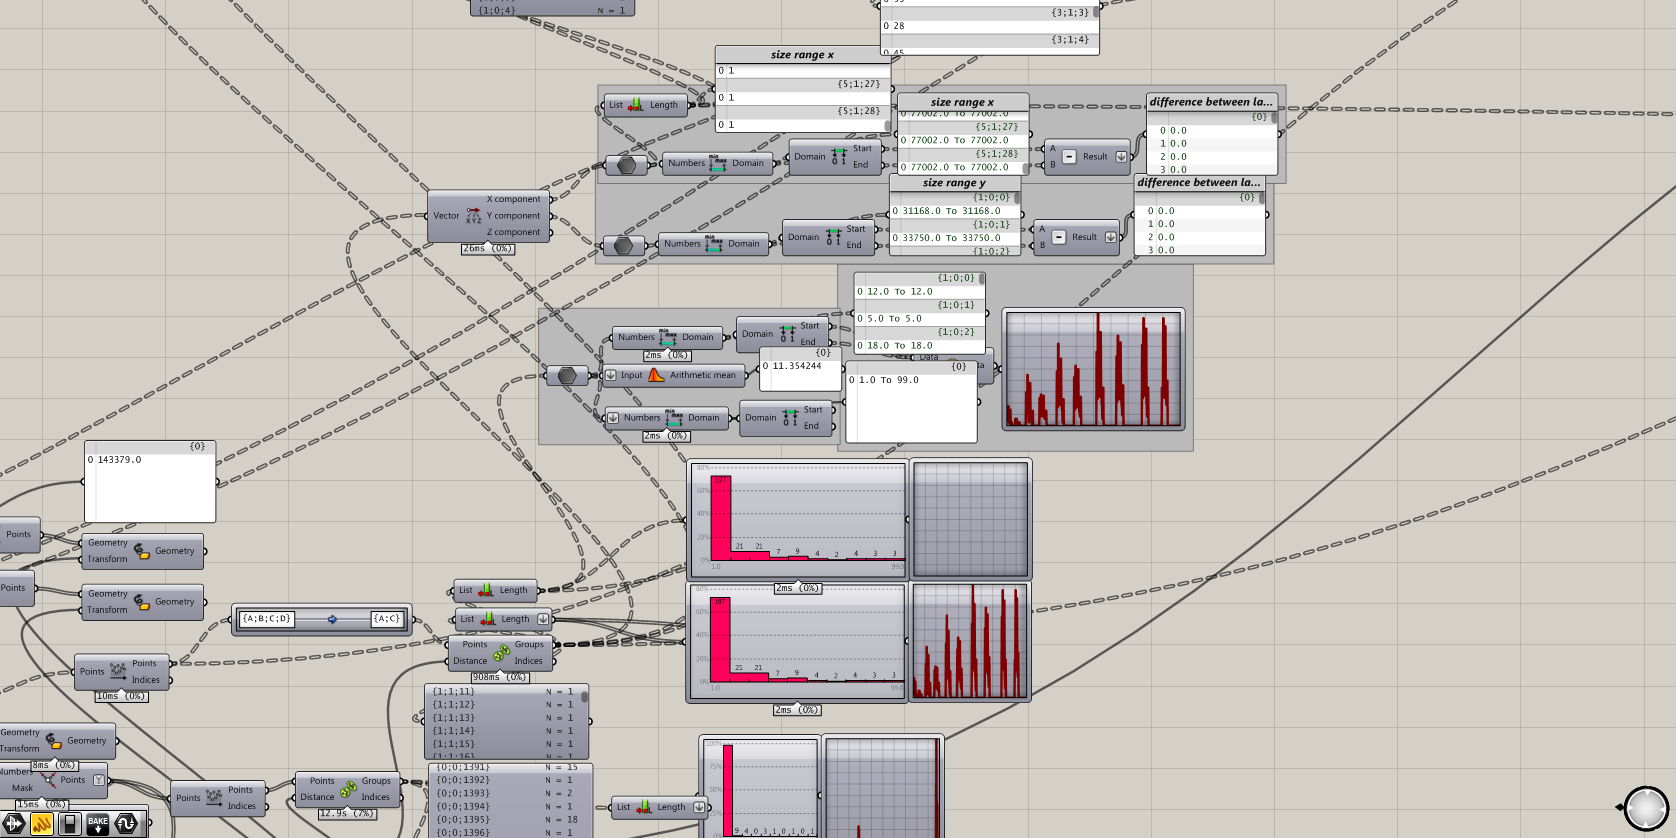
Task: Select the red spike graph beside lower histogram
Action: pos(970,642)
